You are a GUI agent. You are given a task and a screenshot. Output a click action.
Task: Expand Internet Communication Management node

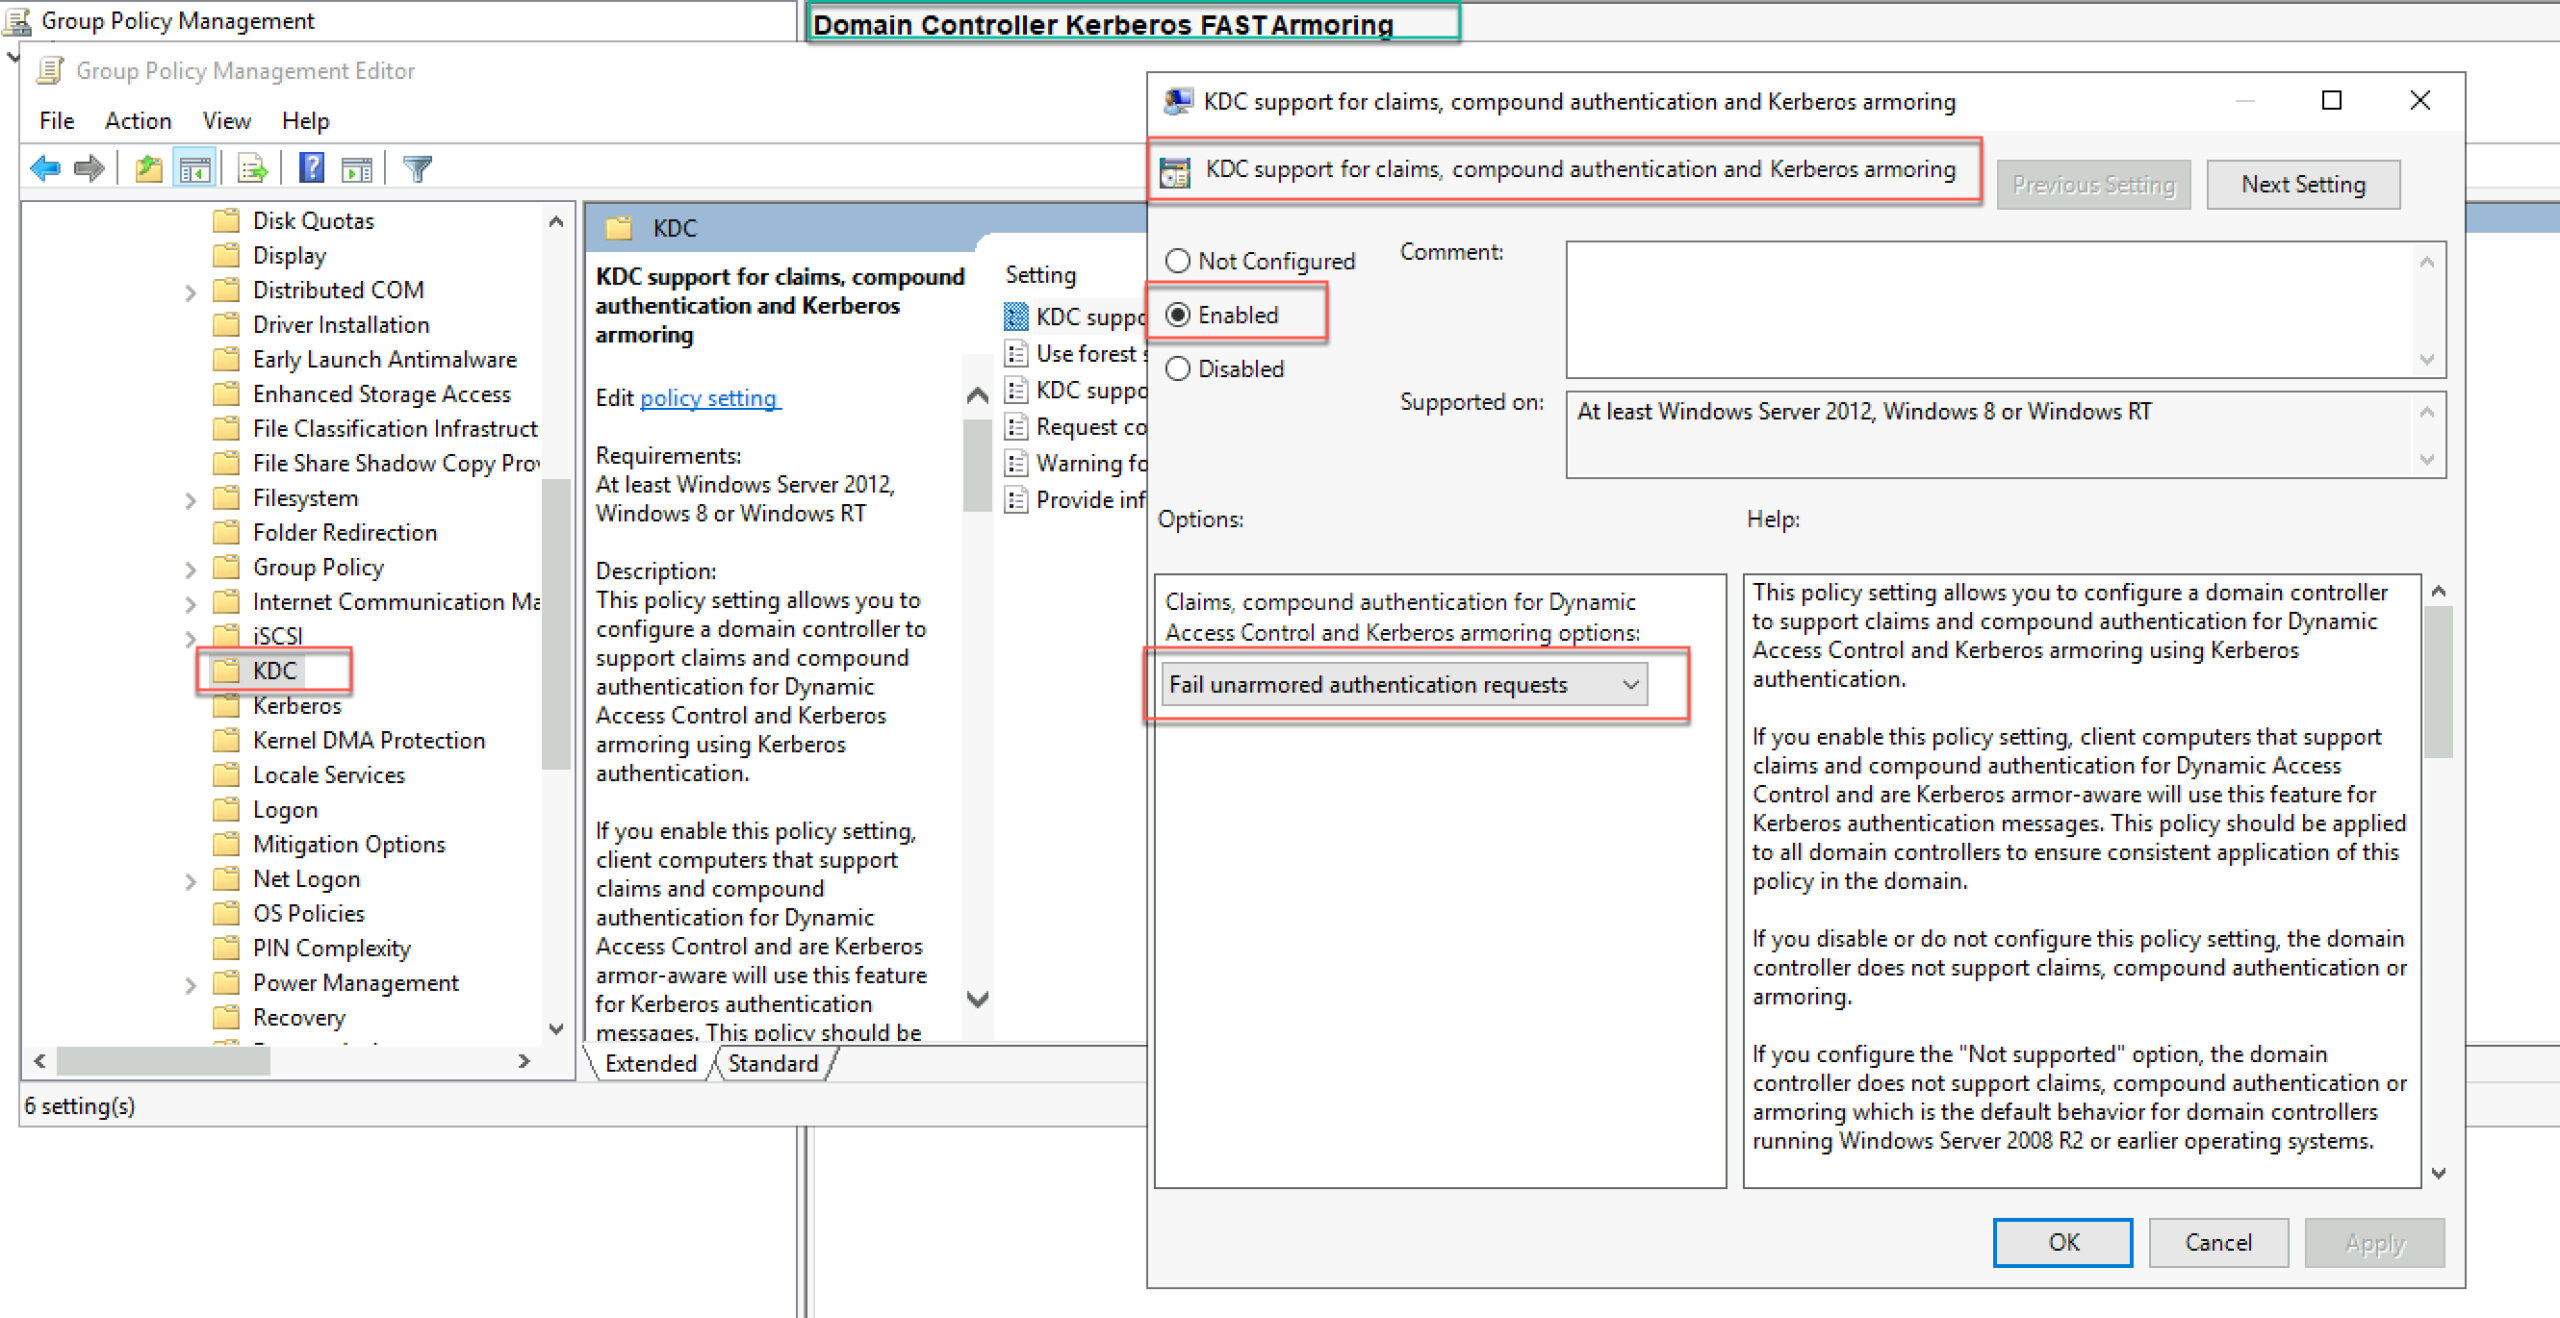pyautogui.click(x=190, y=604)
